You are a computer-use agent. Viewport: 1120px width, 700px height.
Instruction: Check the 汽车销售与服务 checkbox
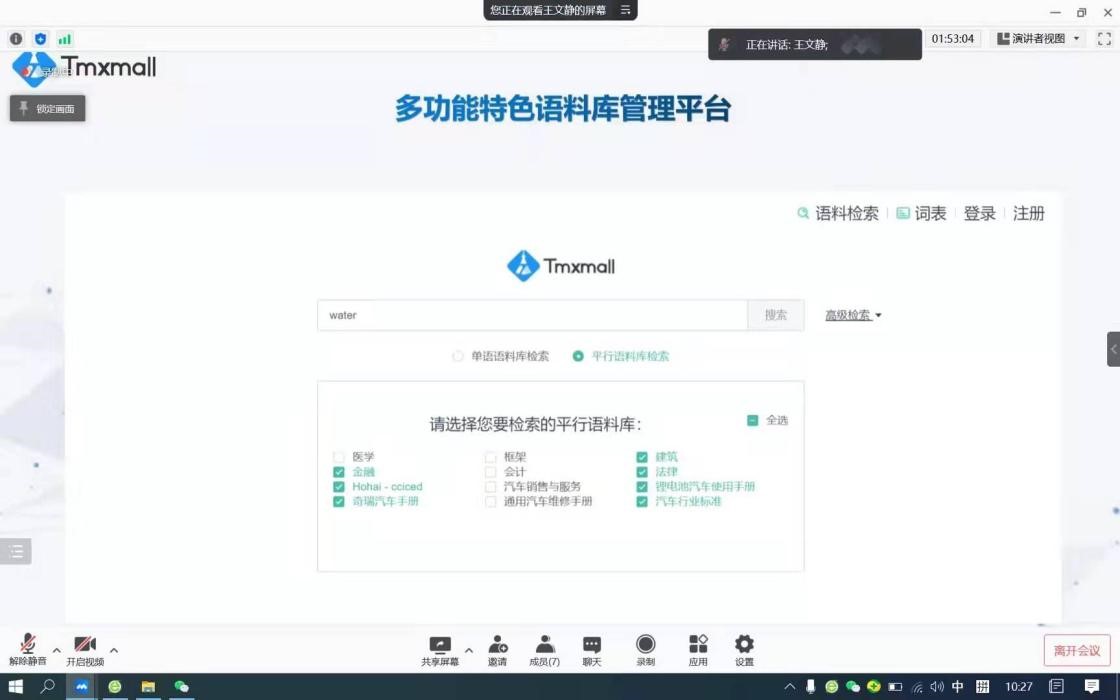click(x=491, y=487)
